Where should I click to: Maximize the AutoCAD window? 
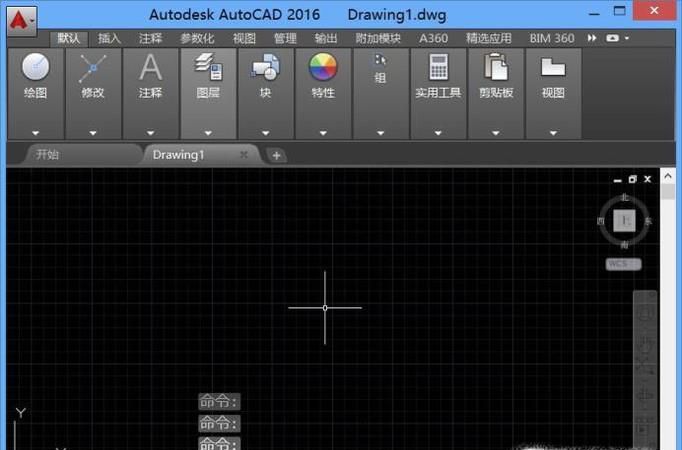[620, 11]
